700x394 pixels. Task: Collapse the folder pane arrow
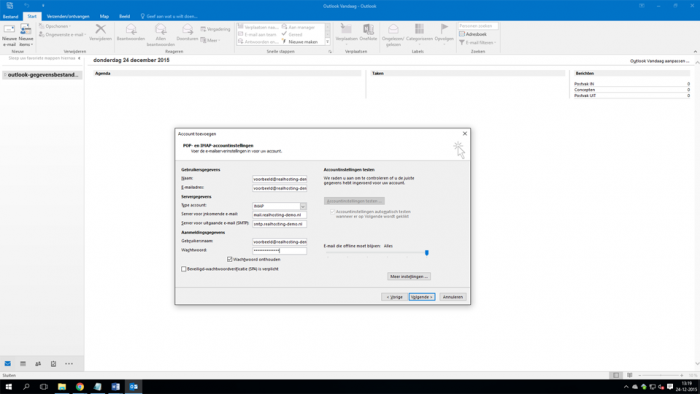point(79,58)
